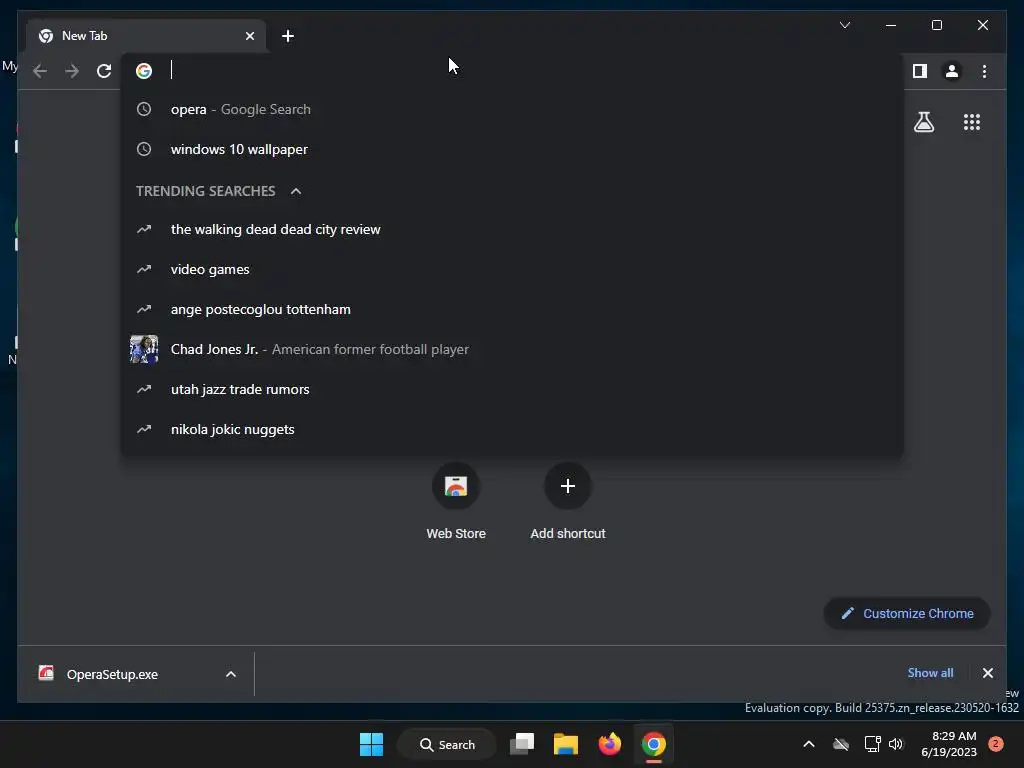Open the Web Store shortcut
This screenshot has width=1024, height=768.
(456, 502)
